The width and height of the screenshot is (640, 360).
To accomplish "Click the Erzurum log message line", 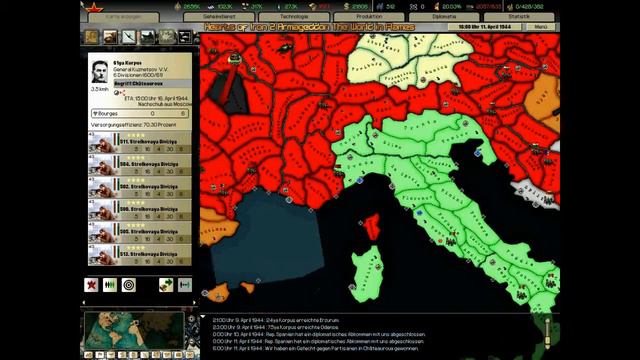I will click(276, 320).
